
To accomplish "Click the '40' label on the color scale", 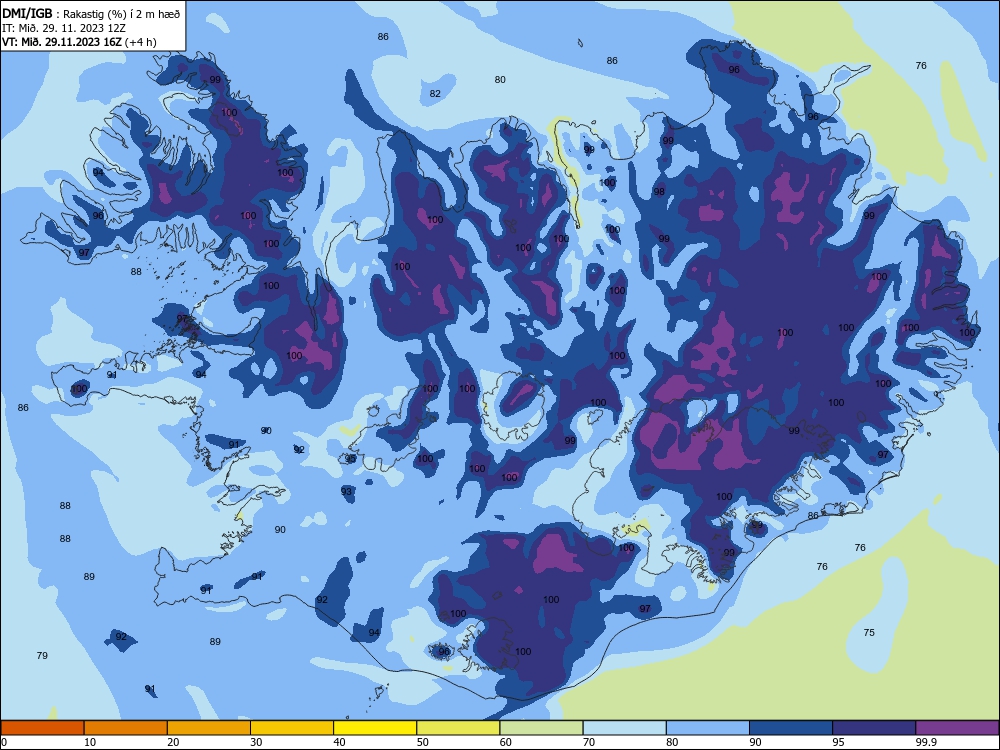I will click(x=339, y=742).
